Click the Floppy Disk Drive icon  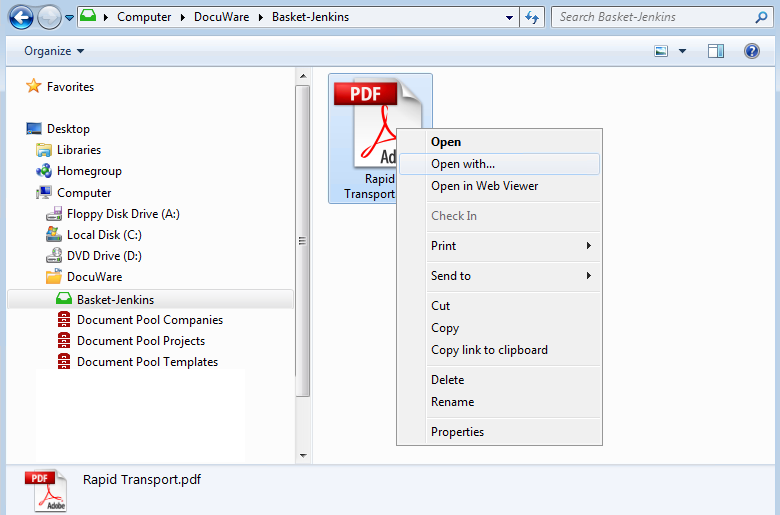point(54,214)
